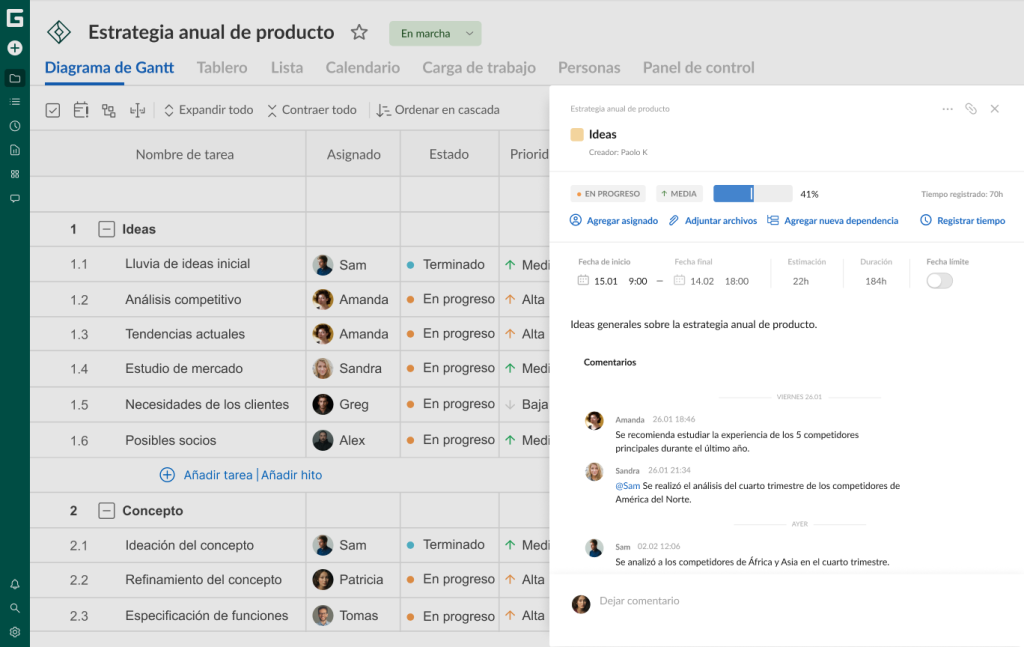This screenshot has height=647, width=1024.
Task: Toggle the select tasks checkbox in toolbar
Action: click(x=53, y=110)
